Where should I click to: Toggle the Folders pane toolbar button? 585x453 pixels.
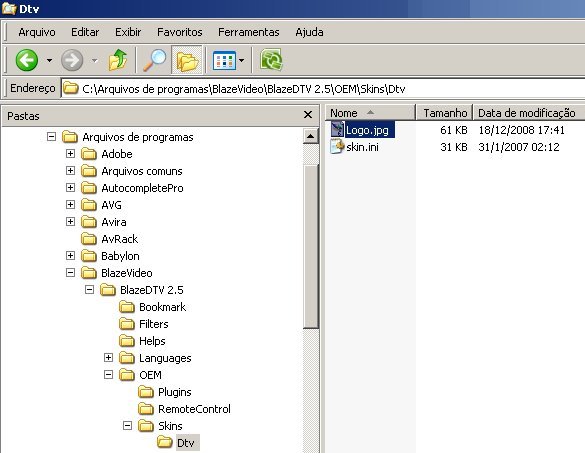[187, 60]
